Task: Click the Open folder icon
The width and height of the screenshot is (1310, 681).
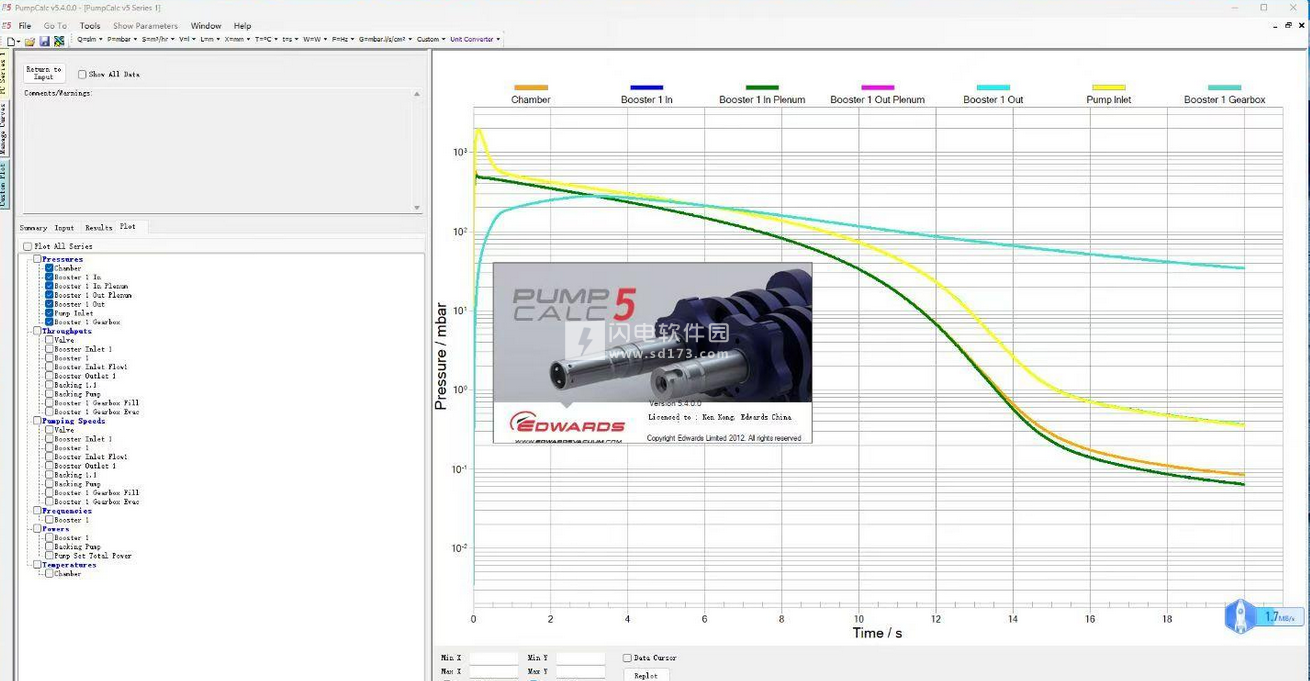Action: pos(30,41)
